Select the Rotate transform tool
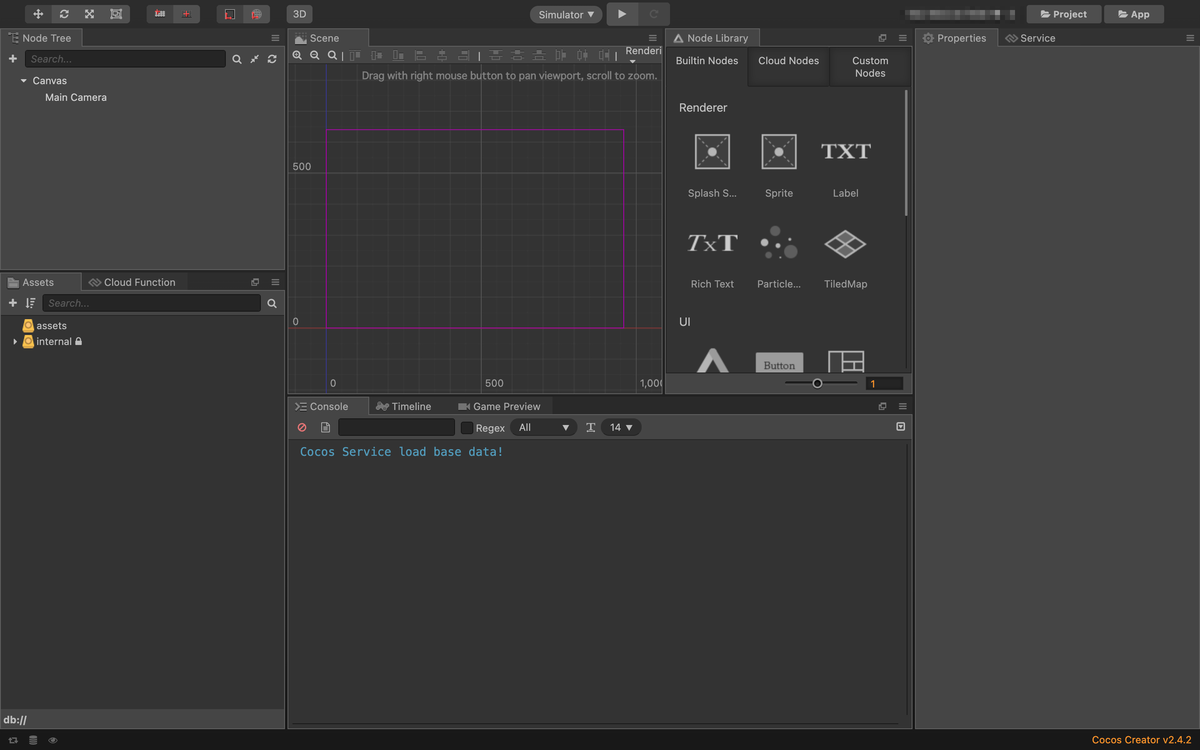1200x750 pixels. 64,14
